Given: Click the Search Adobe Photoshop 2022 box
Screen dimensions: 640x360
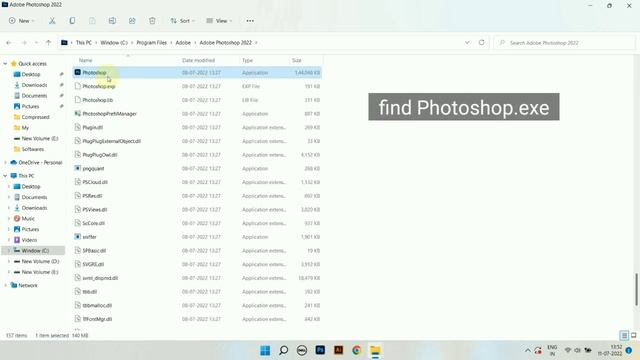Looking at the screenshot, I should [564, 42].
